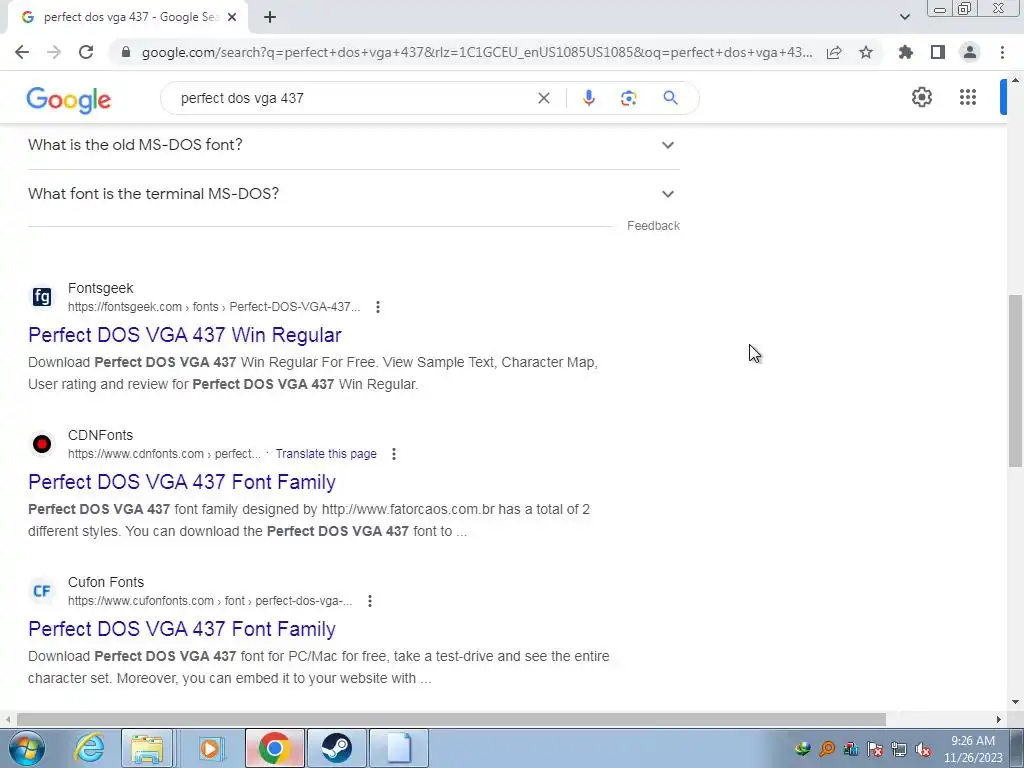Click the www.cufonfonts.com URL breadcrumb

pyautogui.click(x=210, y=601)
